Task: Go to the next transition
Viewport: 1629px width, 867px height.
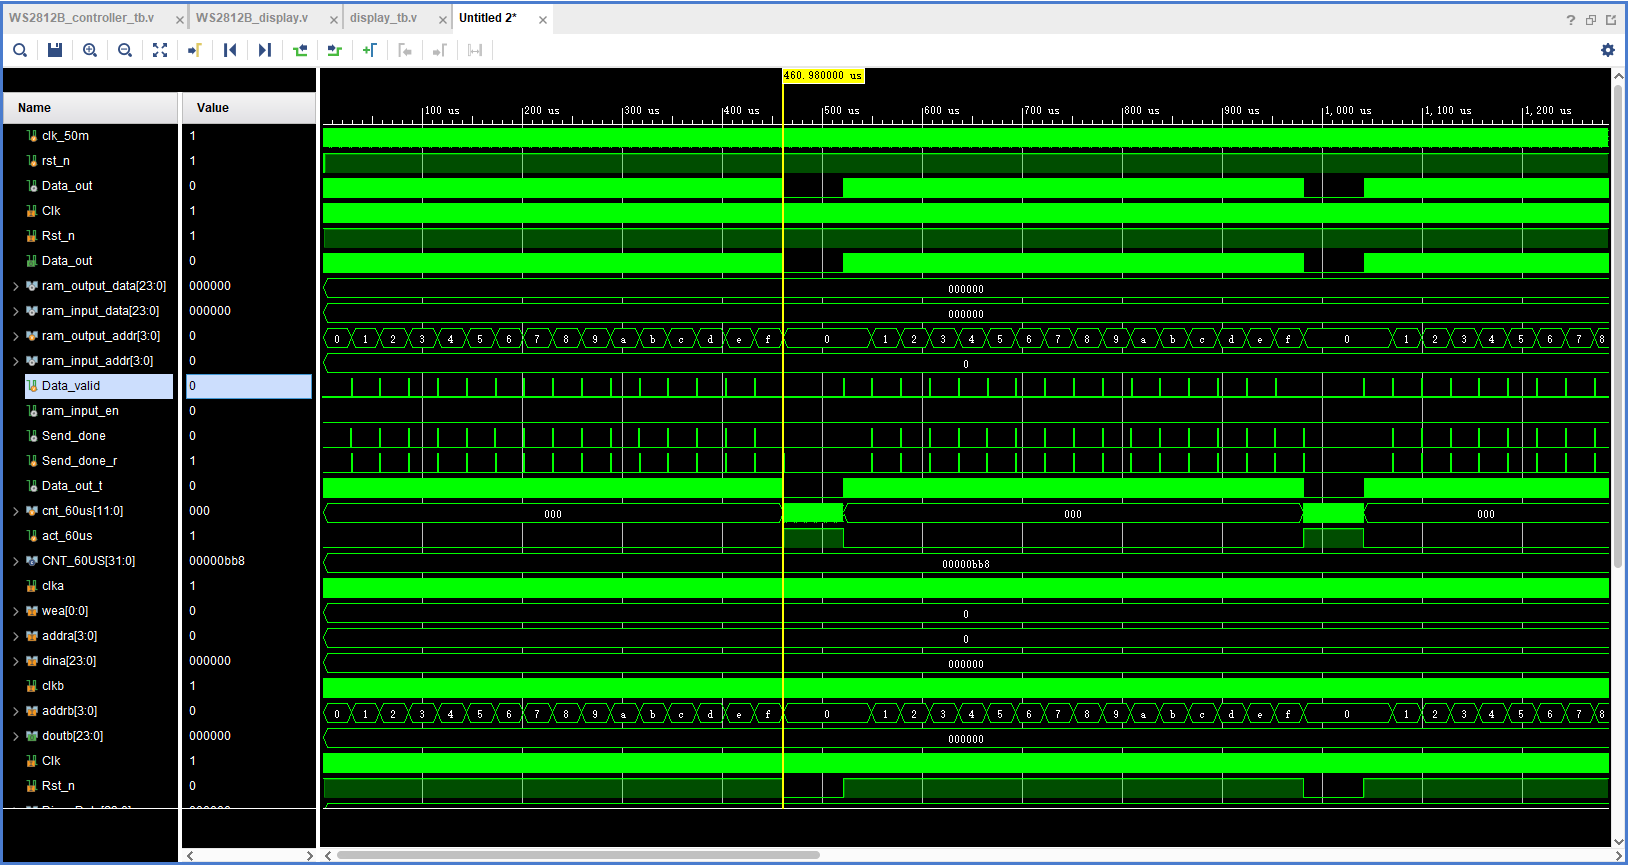Action: pos(335,50)
